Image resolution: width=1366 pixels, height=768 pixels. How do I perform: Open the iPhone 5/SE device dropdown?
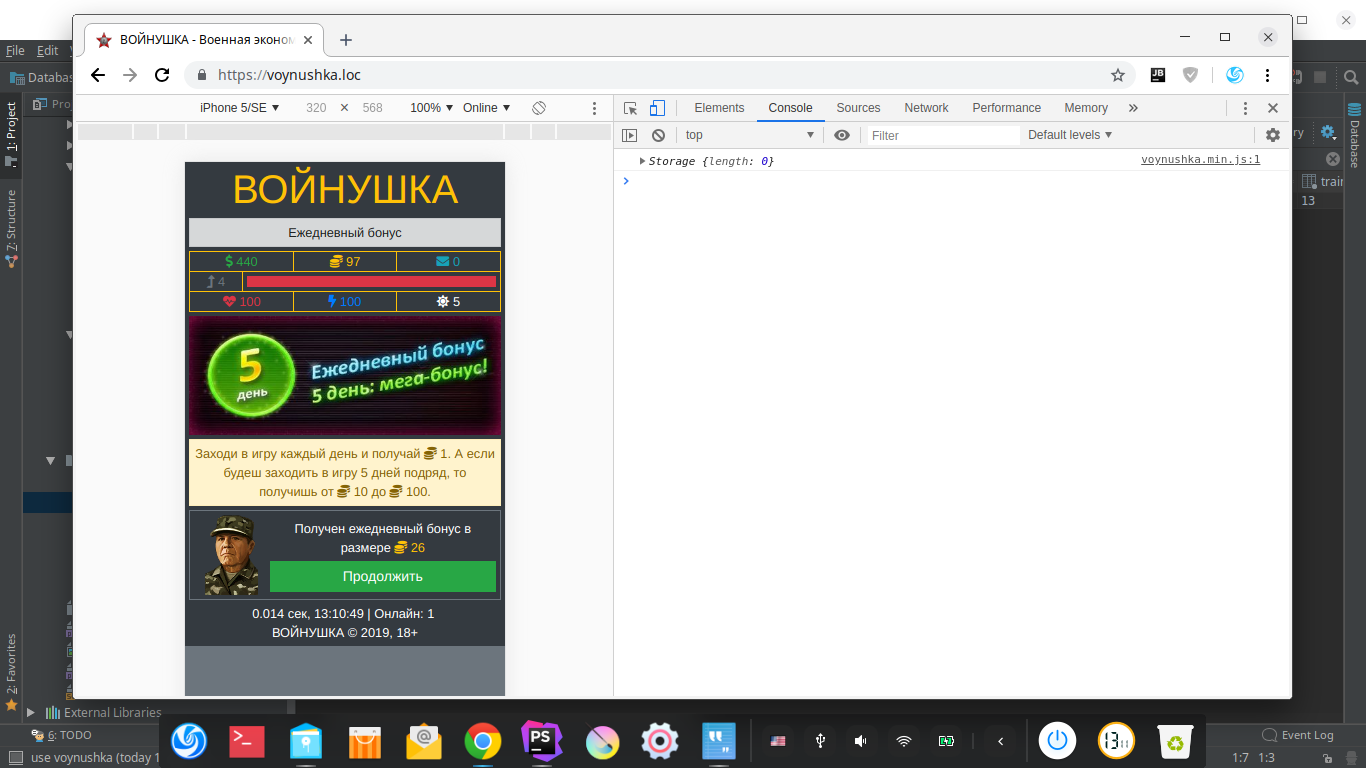pos(240,108)
